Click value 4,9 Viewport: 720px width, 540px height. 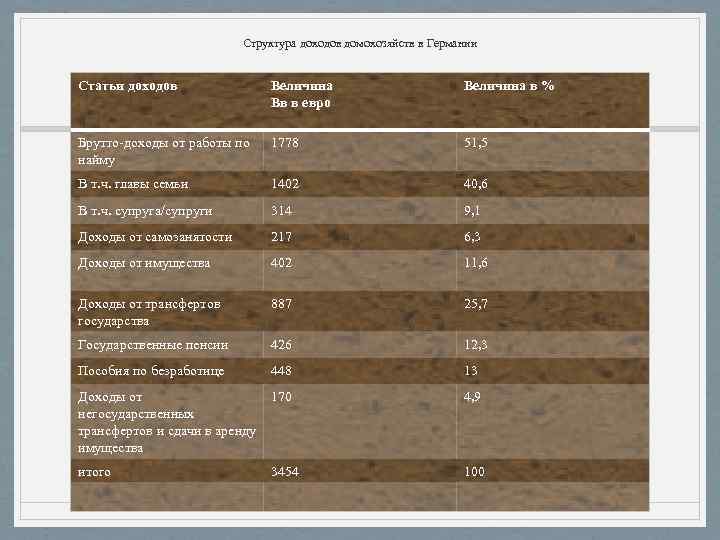[472, 397]
